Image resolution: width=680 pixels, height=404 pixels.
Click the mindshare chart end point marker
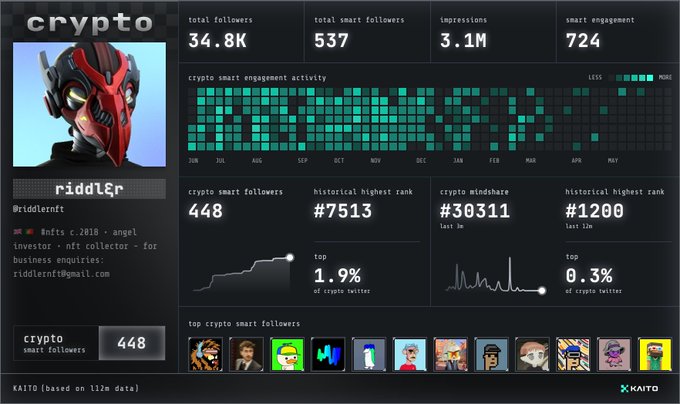[542, 290]
